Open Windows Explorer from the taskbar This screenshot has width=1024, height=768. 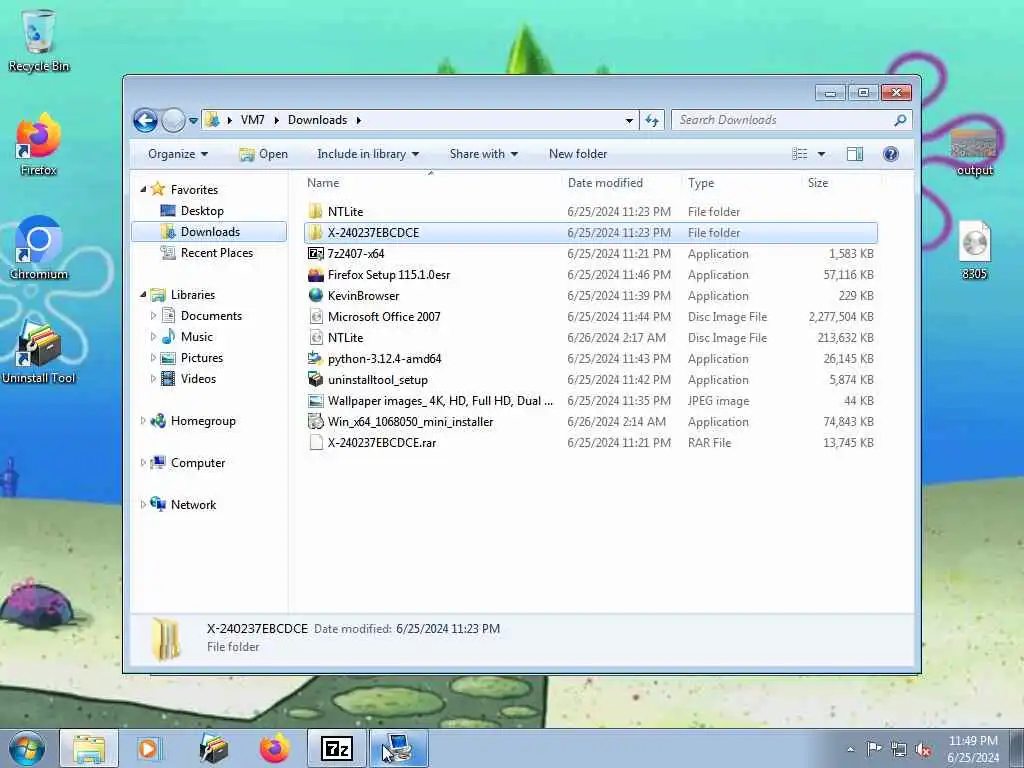(x=89, y=748)
